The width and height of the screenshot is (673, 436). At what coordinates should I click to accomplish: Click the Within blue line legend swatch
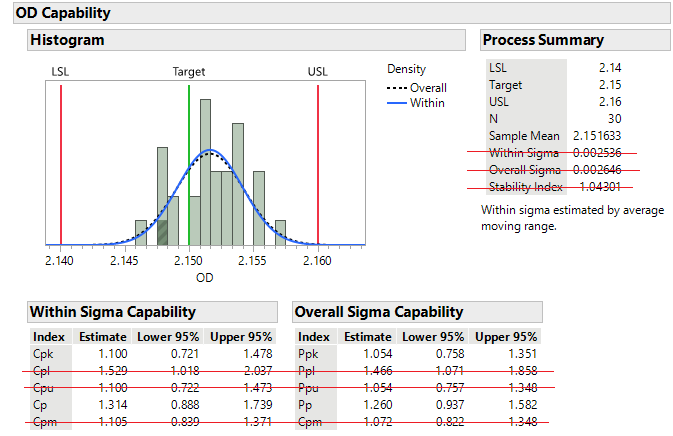coord(397,102)
